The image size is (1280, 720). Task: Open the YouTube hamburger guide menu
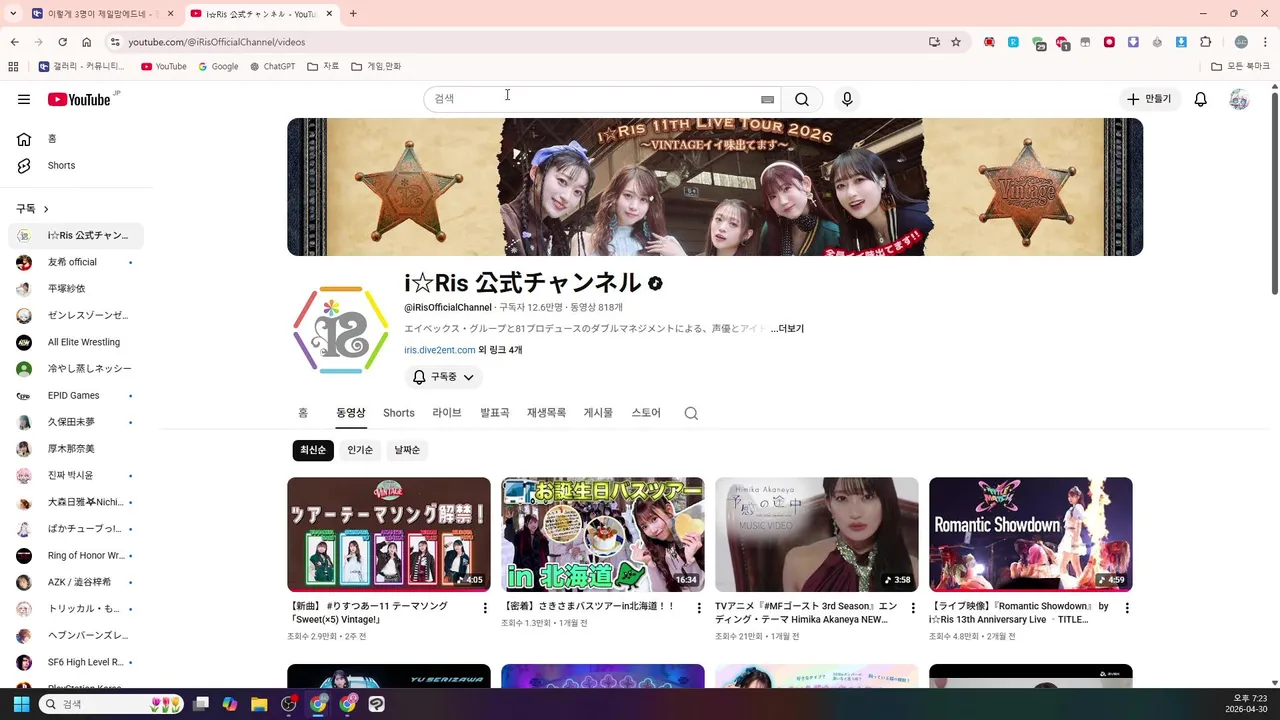pyautogui.click(x=24, y=99)
